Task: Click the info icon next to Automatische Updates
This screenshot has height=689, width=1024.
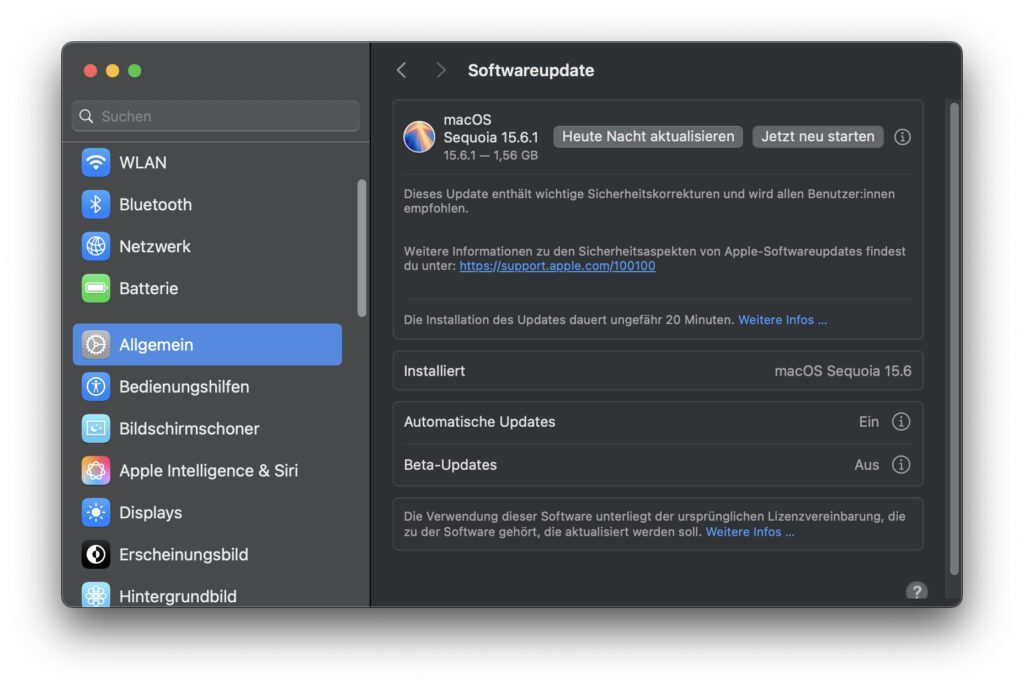Action: pos(901,422)
